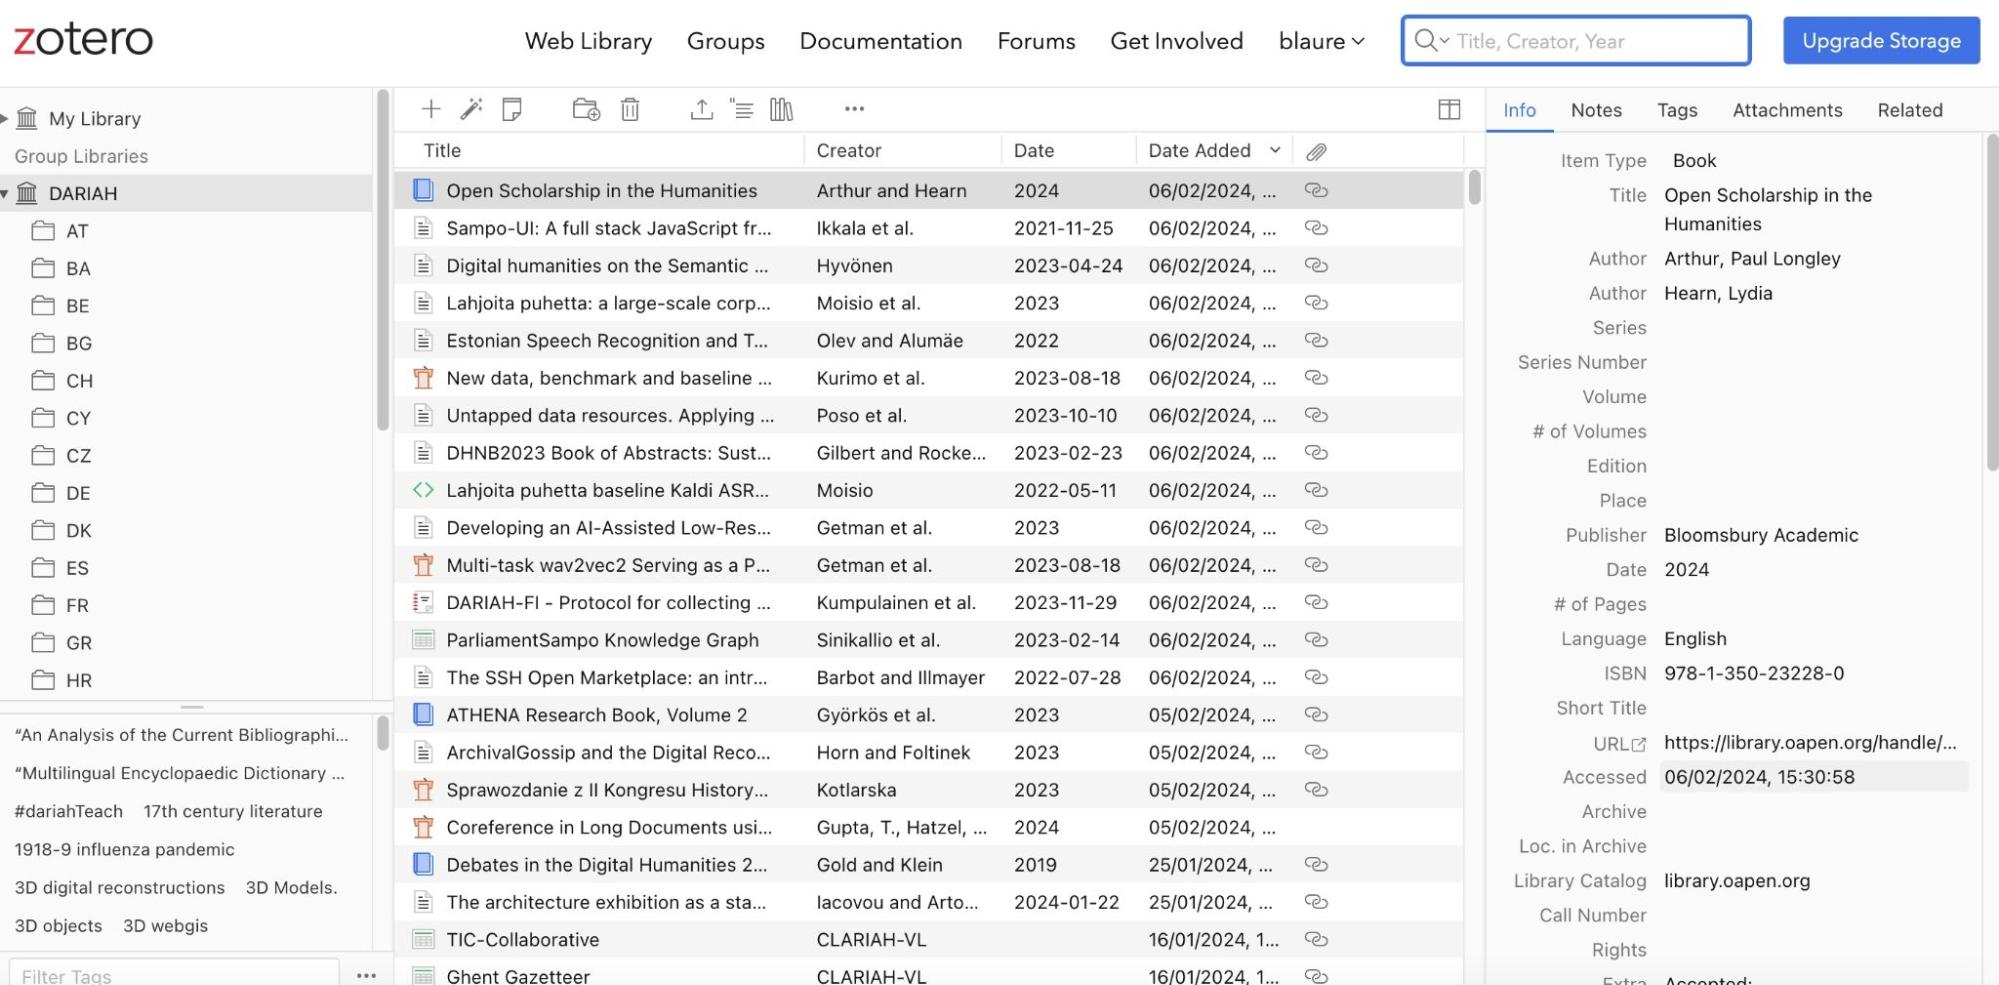The width and height of the screenshot is (1999, 985).
Task: Click the Upgrade Storage button
Action: (x=1881, y=41)
